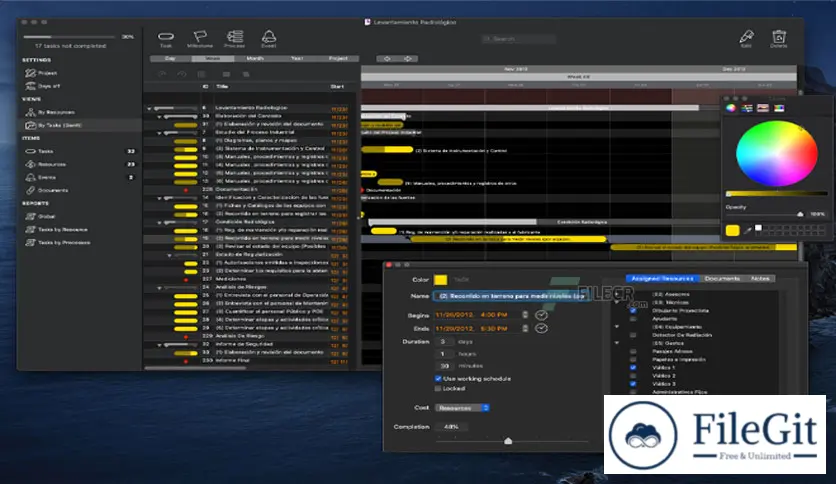This screenshot has height=484, width=836.
Task: Click the Edit pencil icon
Action: (x=746, y=38)
